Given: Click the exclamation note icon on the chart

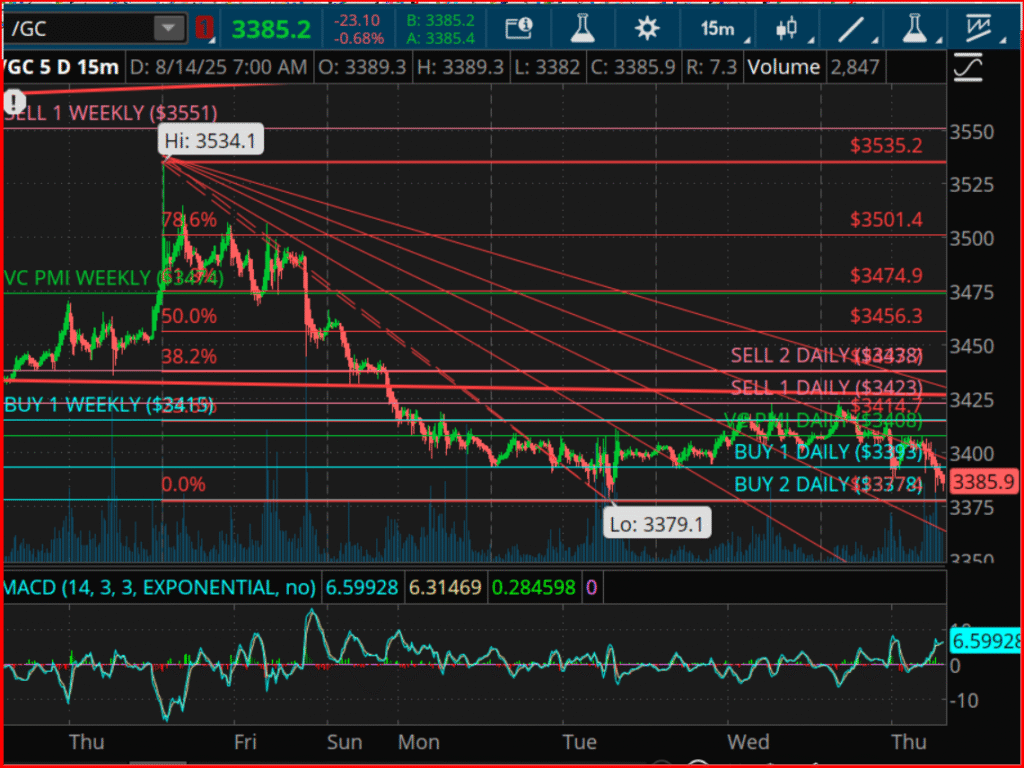Looking at the screenshot, I should click(14, 101).
